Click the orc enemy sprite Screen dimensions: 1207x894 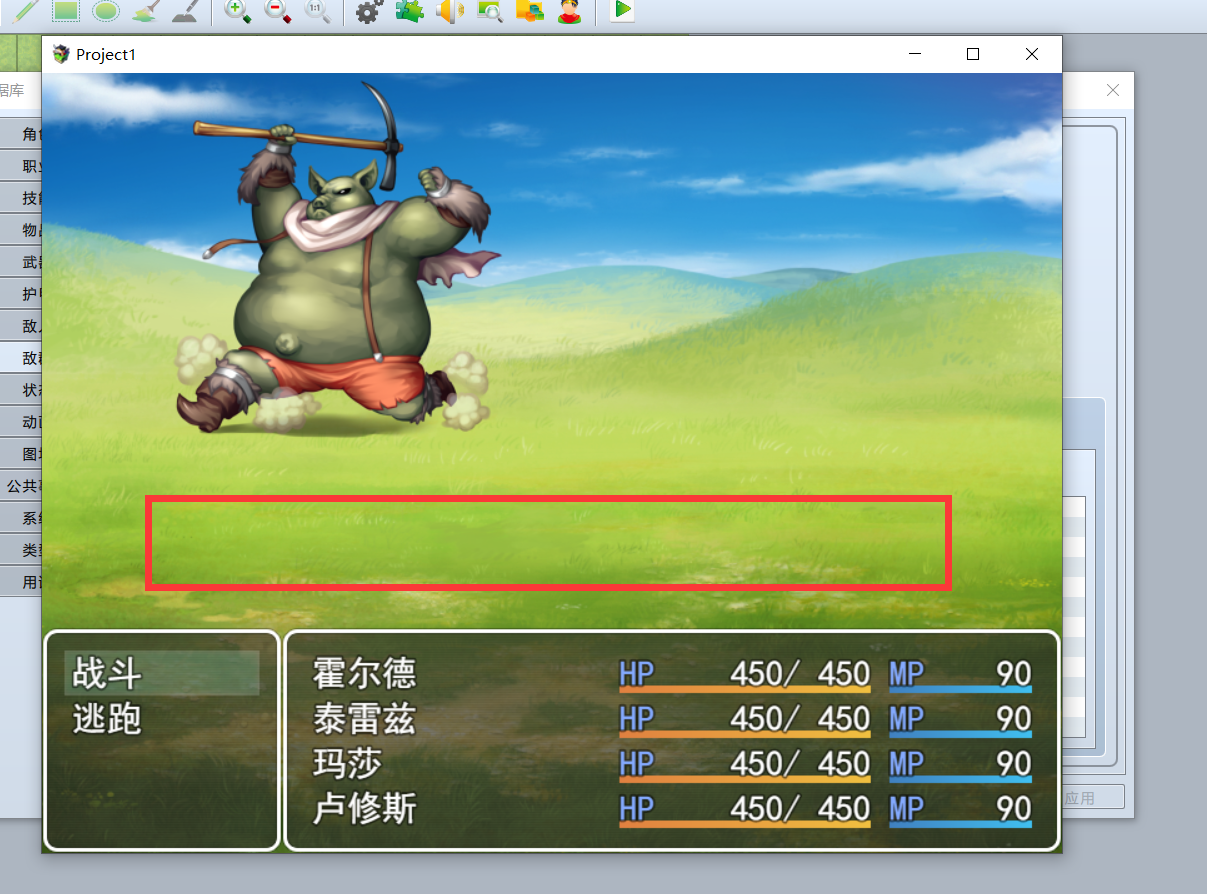coord(340,260)
